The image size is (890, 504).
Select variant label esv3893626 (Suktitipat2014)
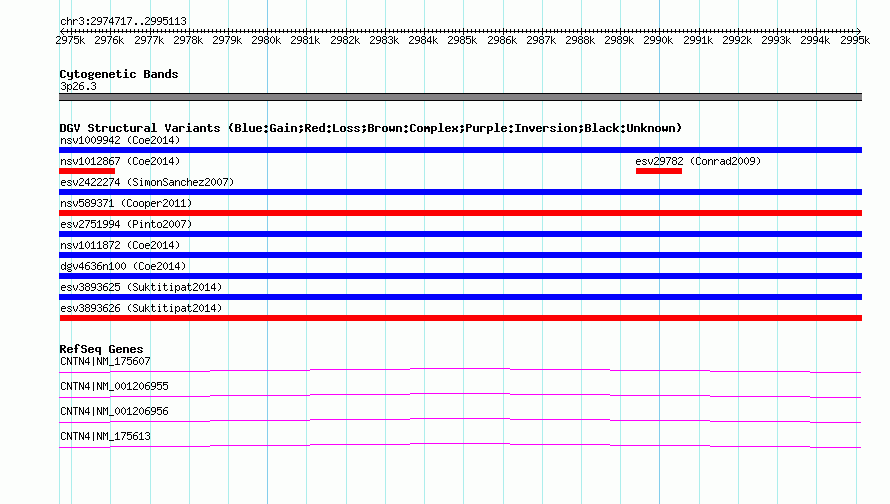(x=141, y=308)
